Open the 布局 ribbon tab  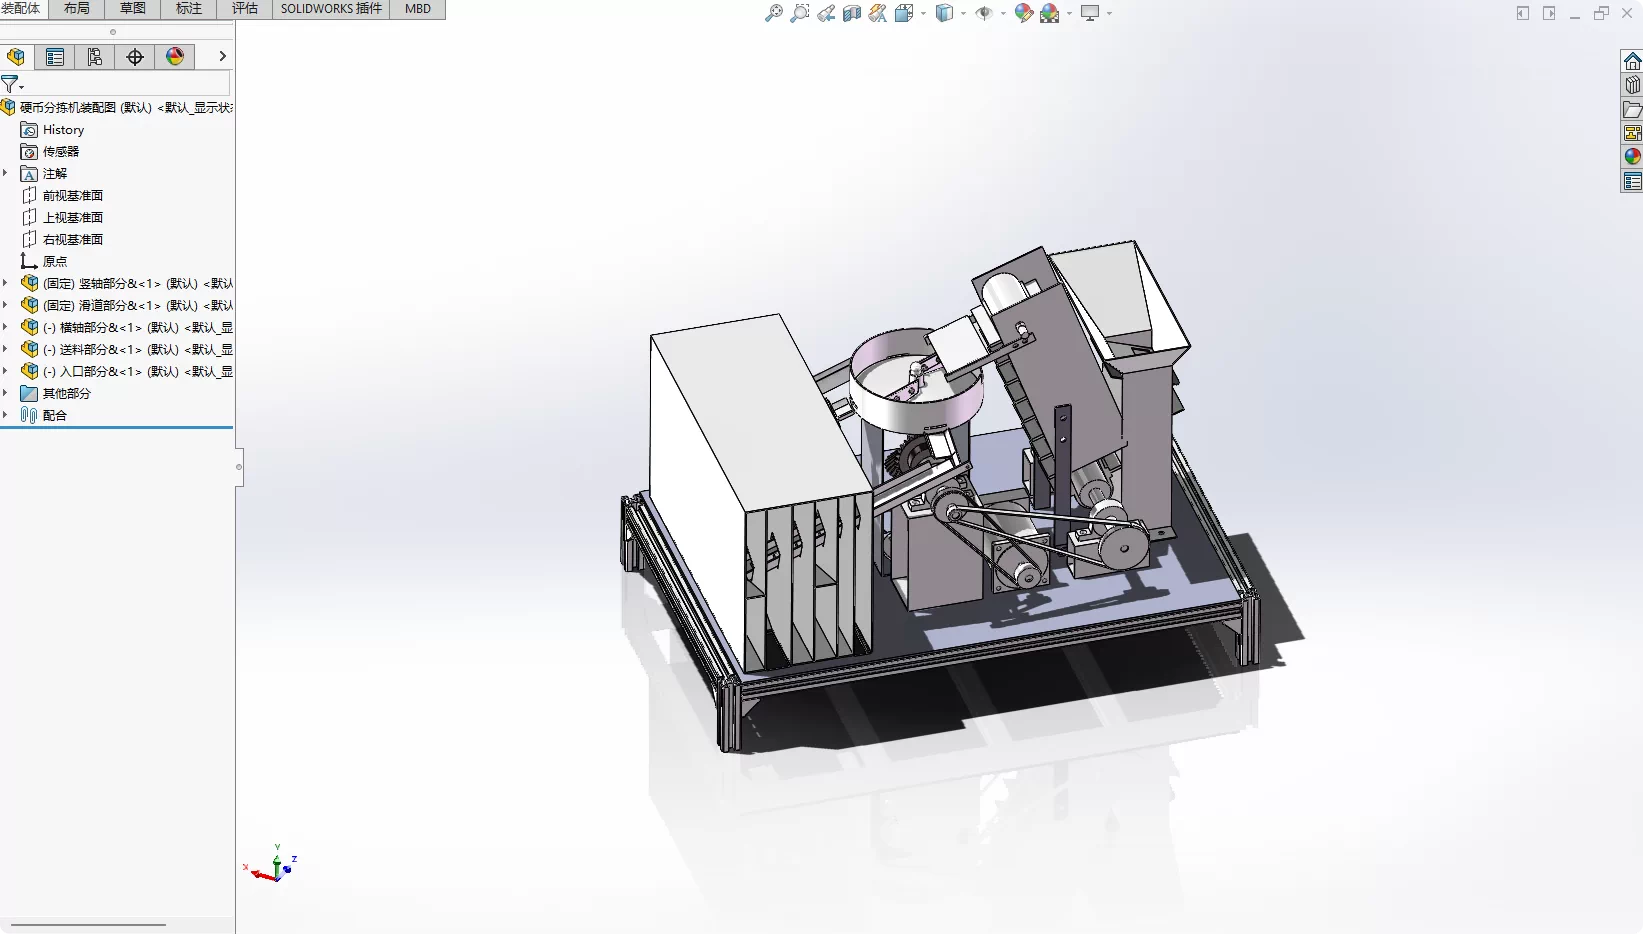click(76, 8)
